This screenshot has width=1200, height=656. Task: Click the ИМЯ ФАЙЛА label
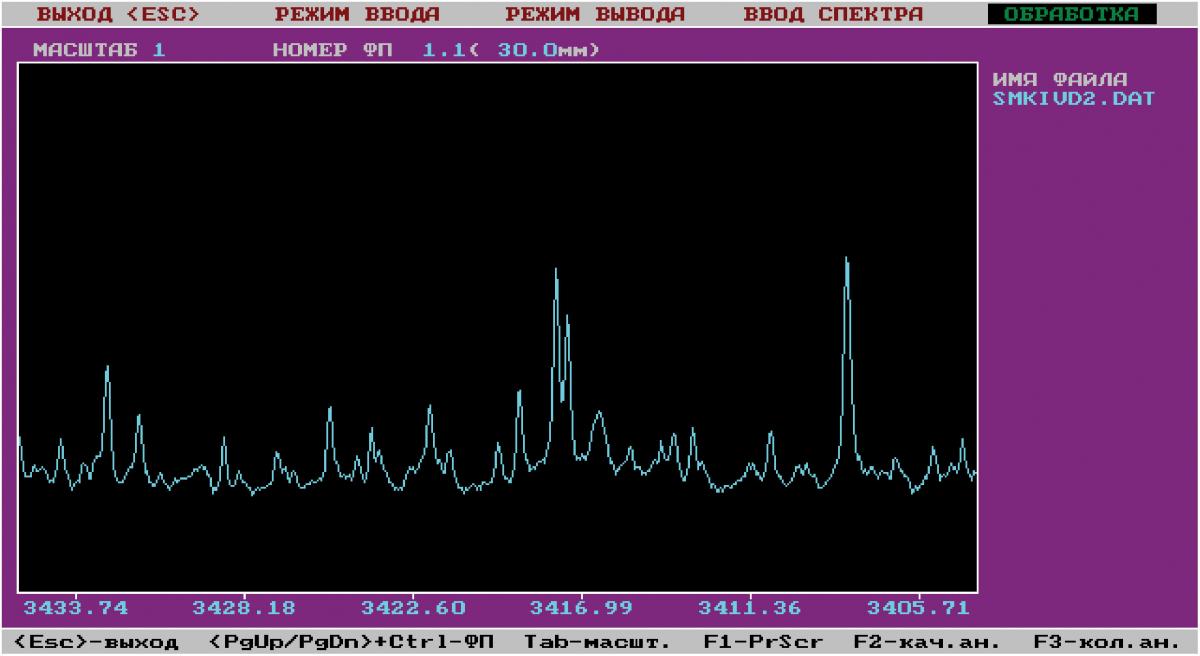[x=1060, y=80]
